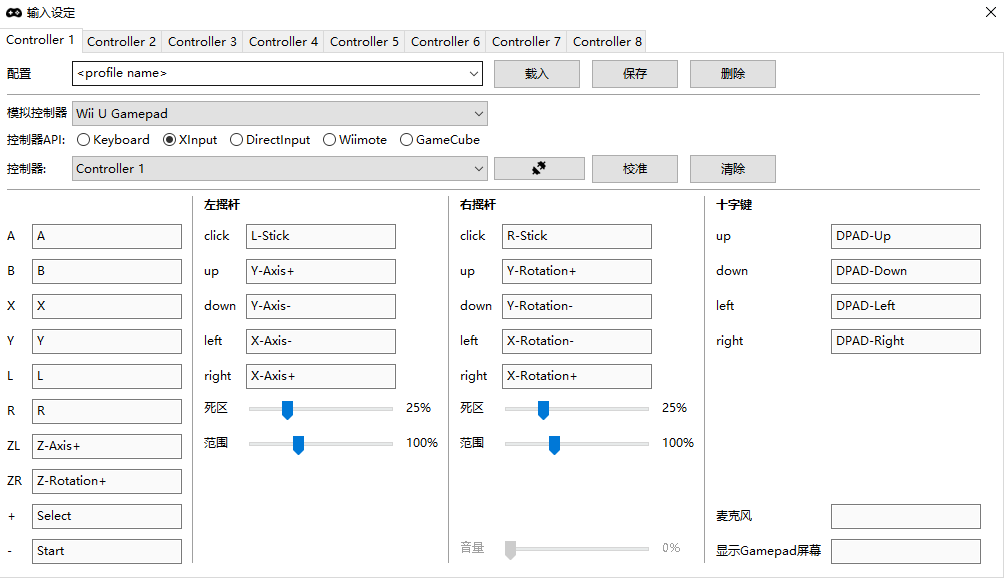Click the Y button mapping field

point(107,341)
